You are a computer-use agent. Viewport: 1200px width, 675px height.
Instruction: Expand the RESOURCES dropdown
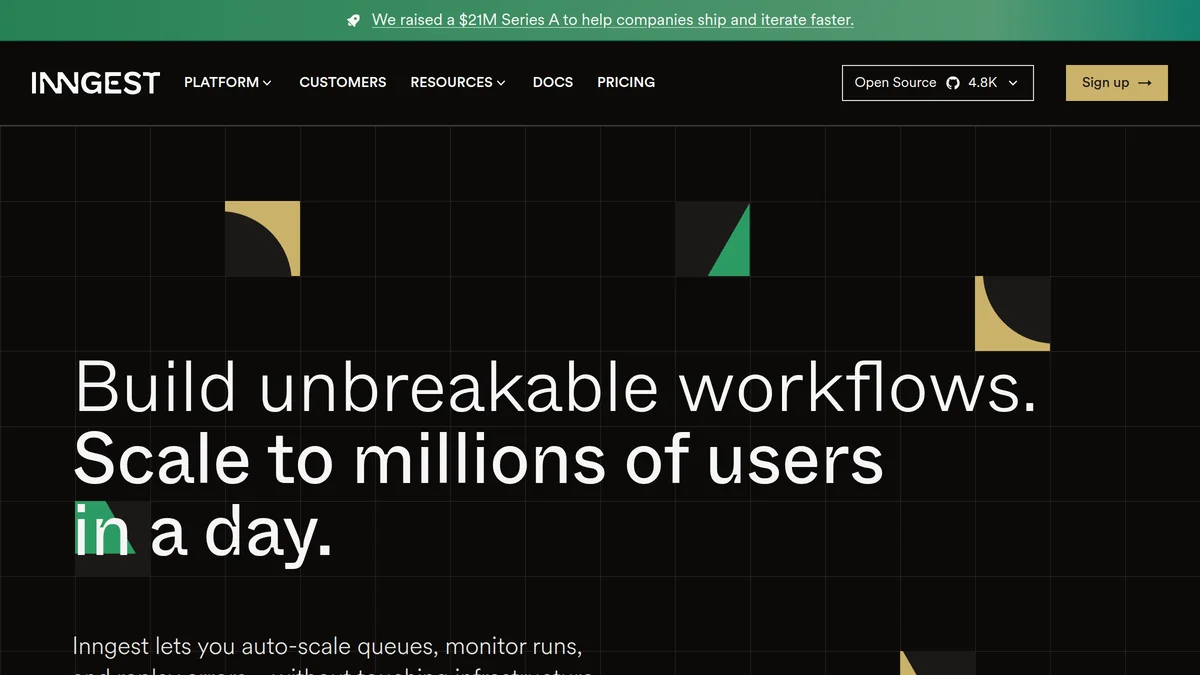point(458,83)
